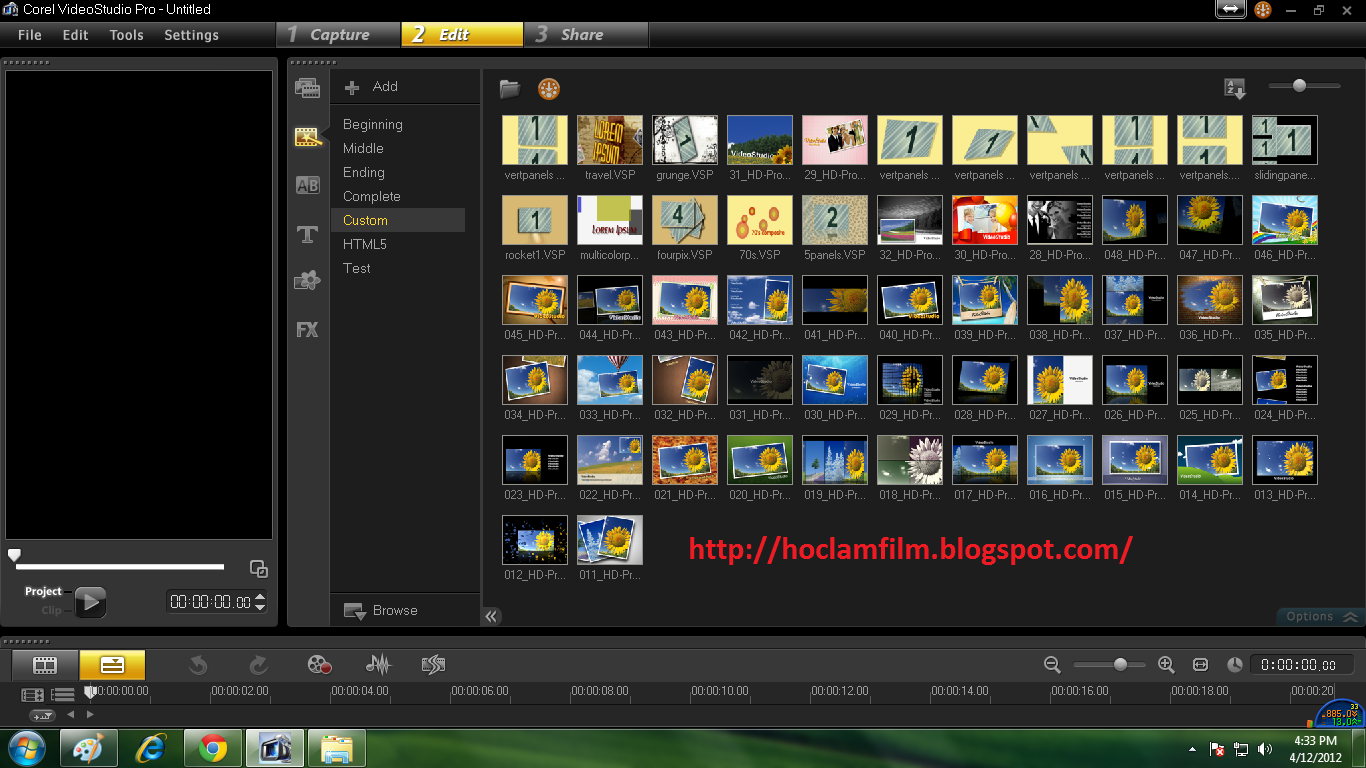Click the clock icon beside the project duration

[1235, 664]
